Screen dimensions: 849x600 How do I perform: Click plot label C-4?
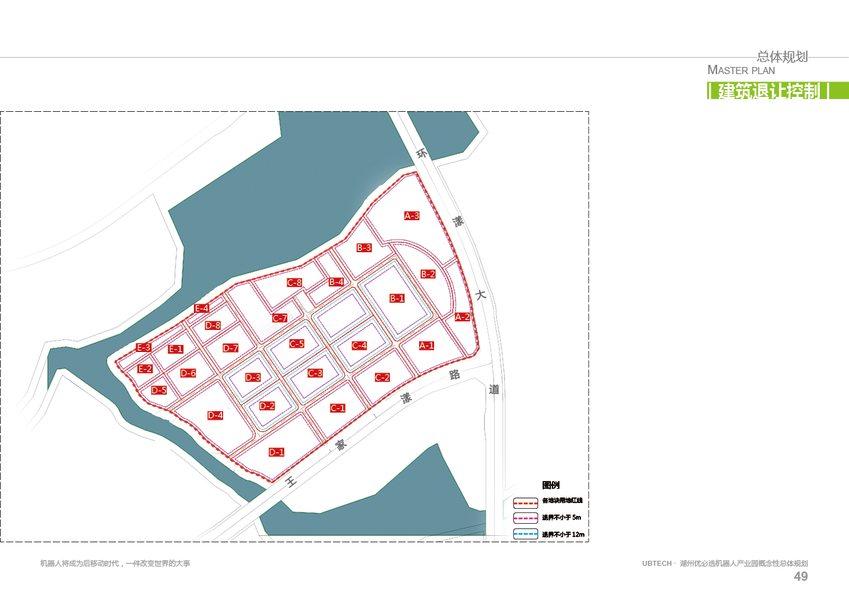359,345
